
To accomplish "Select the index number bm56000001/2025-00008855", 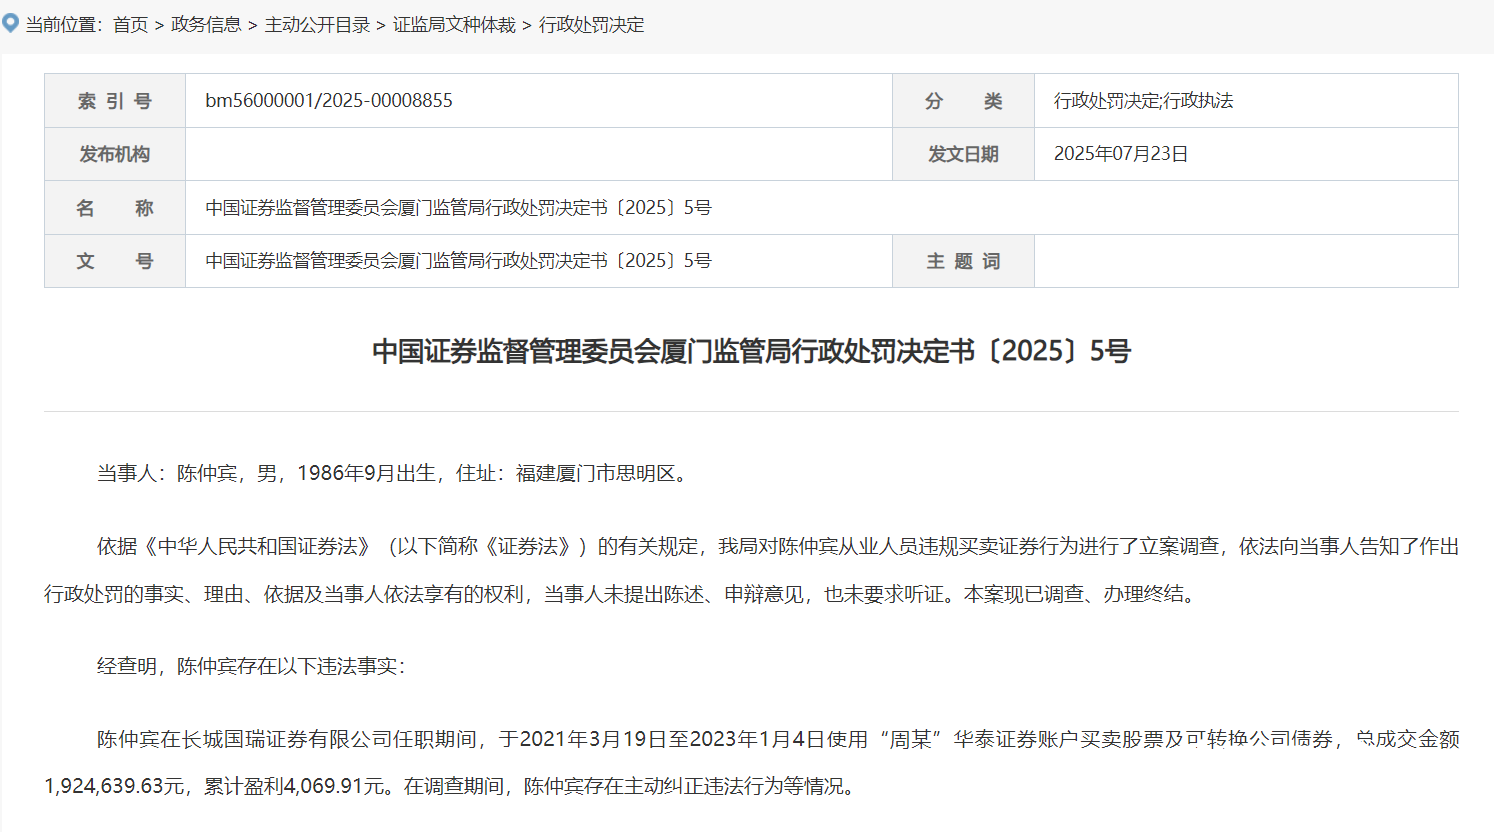I will click(328, 100).
